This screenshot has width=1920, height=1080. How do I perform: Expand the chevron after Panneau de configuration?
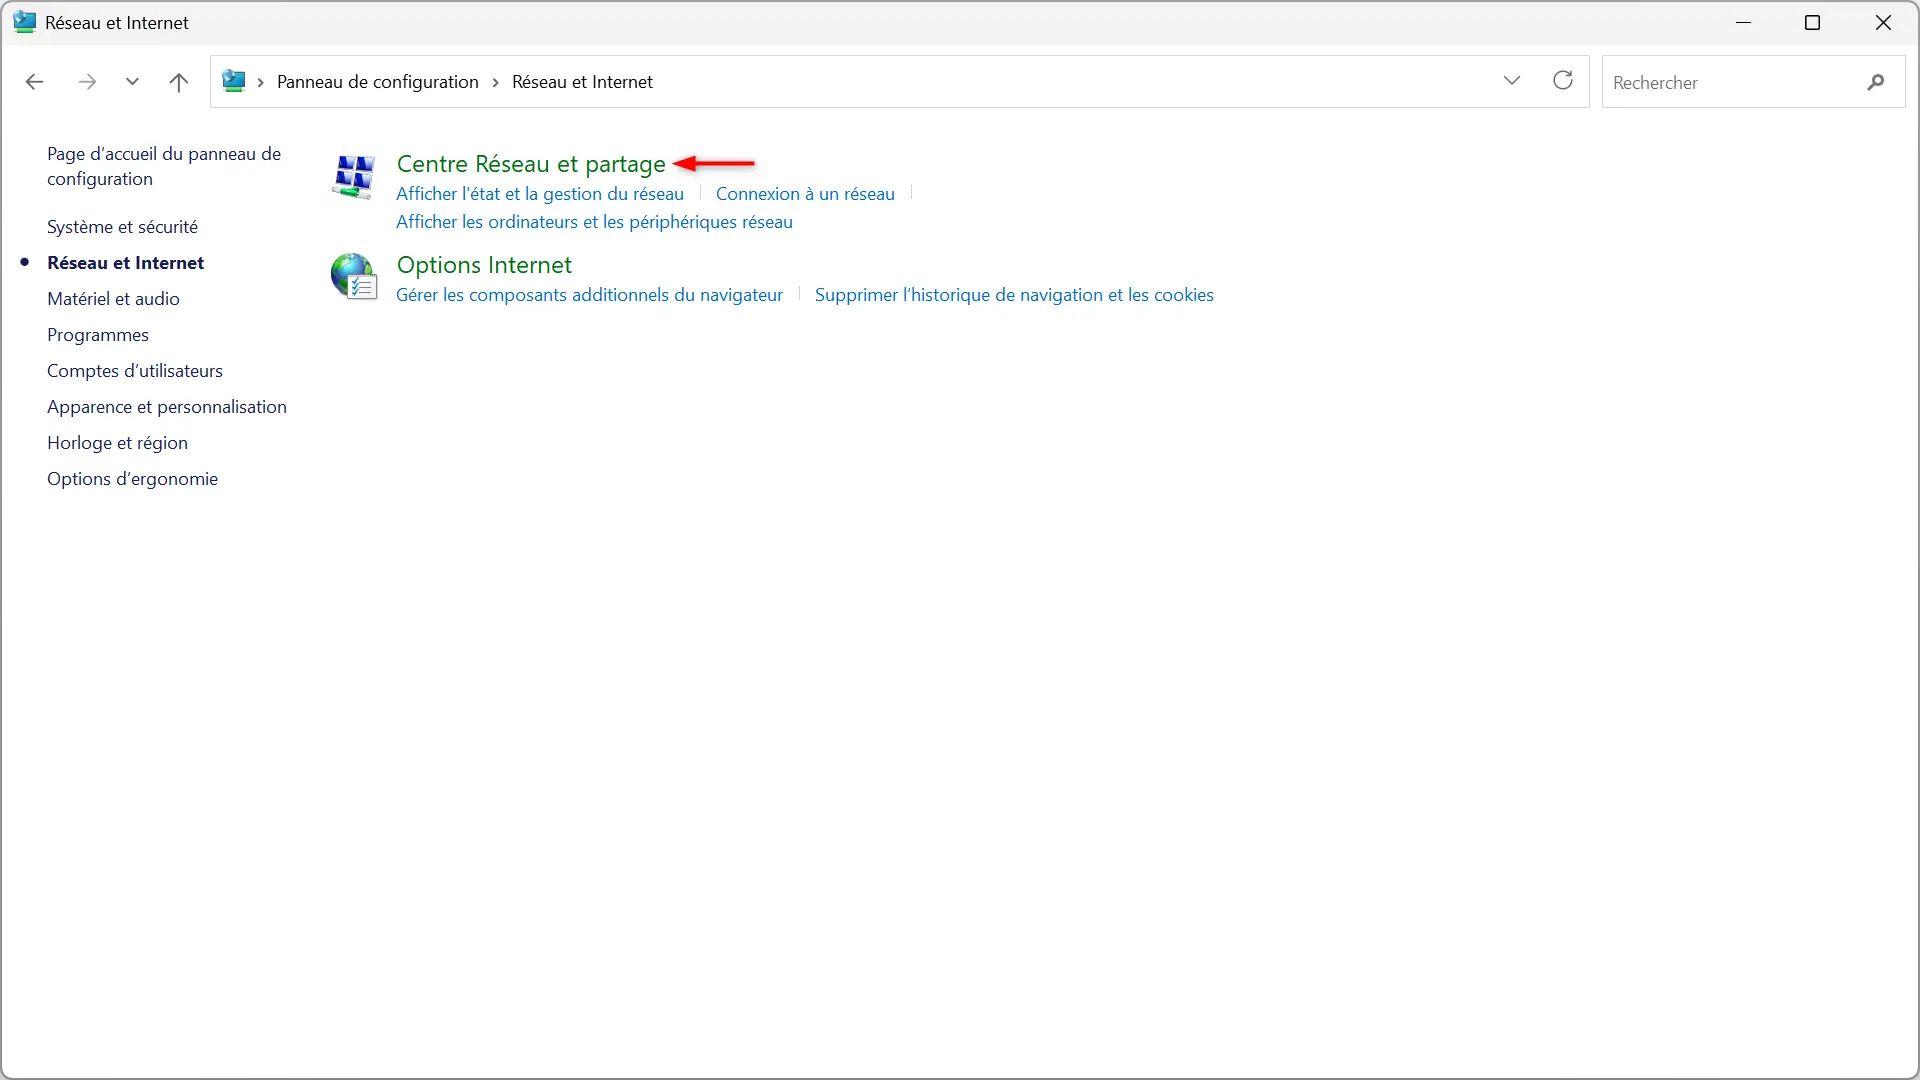pos(495,82)
